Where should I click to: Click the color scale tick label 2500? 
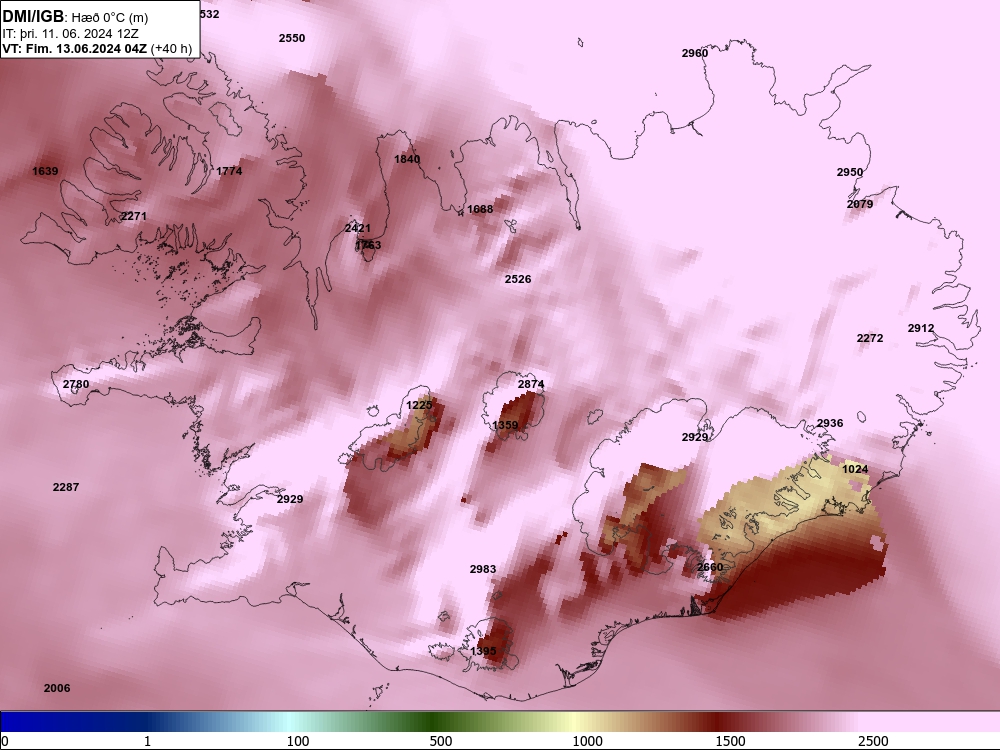pyautogui.click(x=873, y=741)
